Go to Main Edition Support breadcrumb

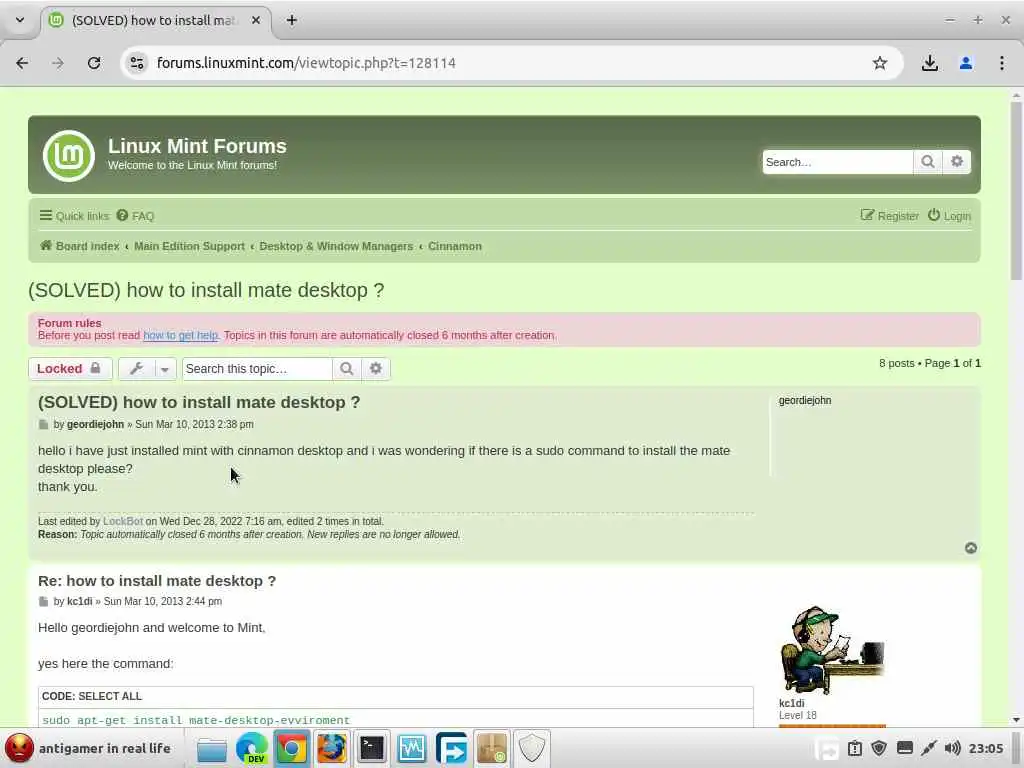point(189,246)
